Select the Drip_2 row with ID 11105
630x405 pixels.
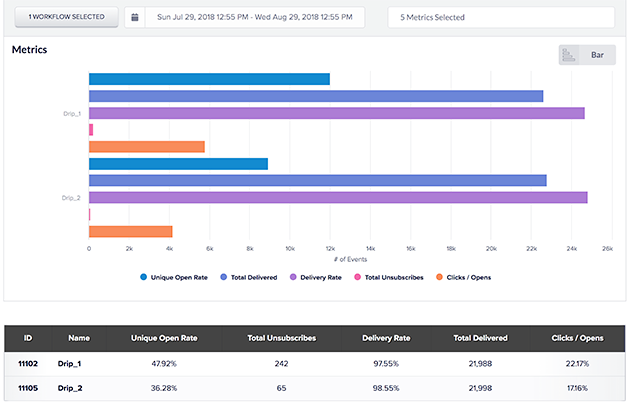27,389
